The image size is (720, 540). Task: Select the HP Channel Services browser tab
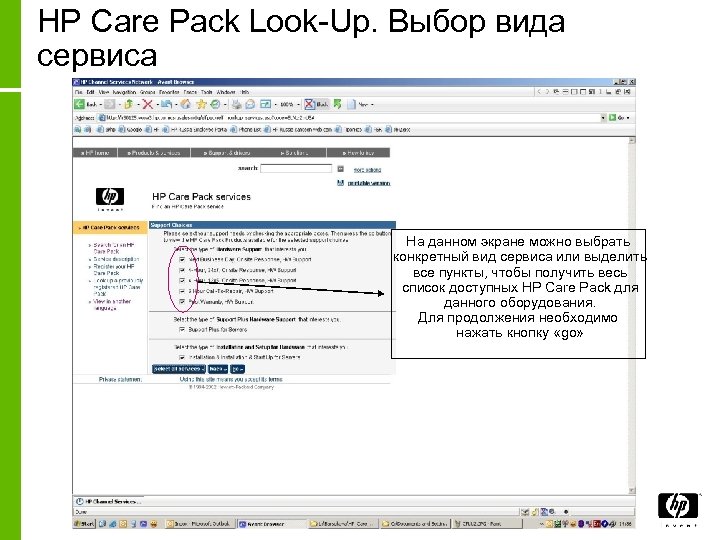tap(108, 501)
